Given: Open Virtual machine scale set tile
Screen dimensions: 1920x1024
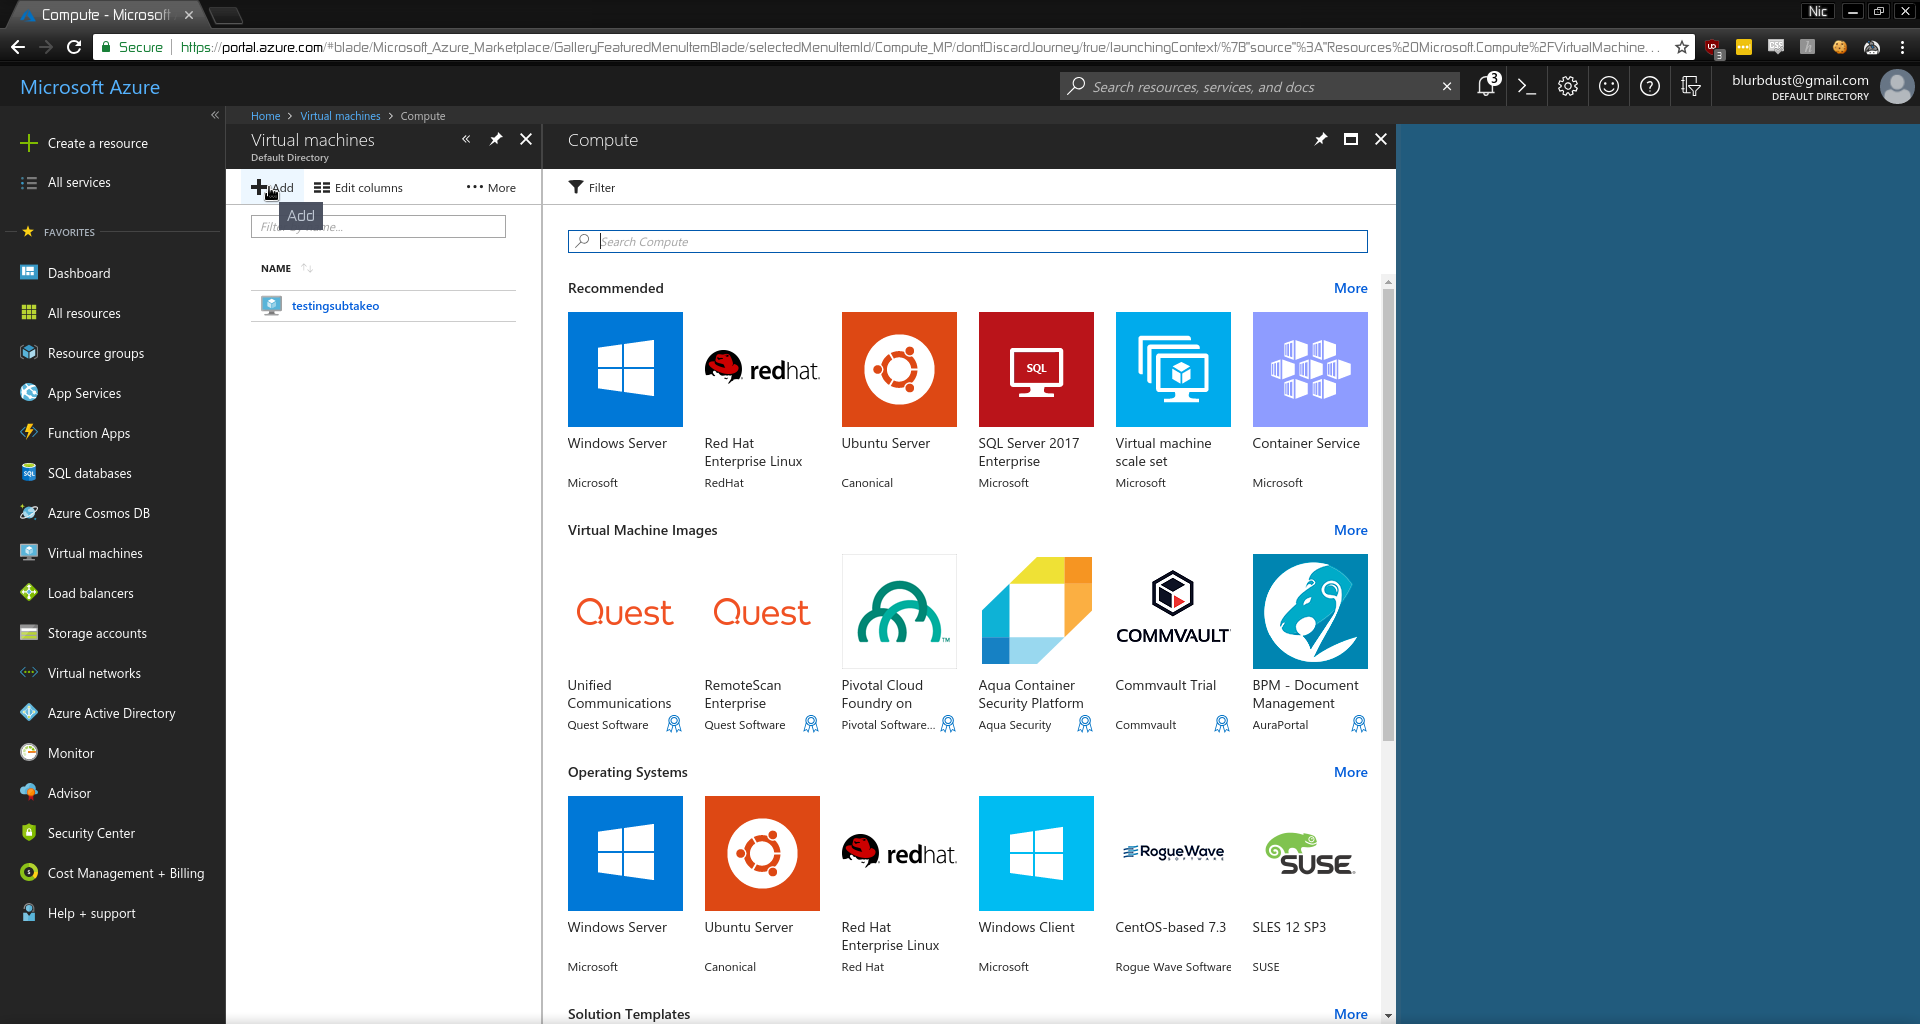Looking at the screenshot, I should (1173, 401).
